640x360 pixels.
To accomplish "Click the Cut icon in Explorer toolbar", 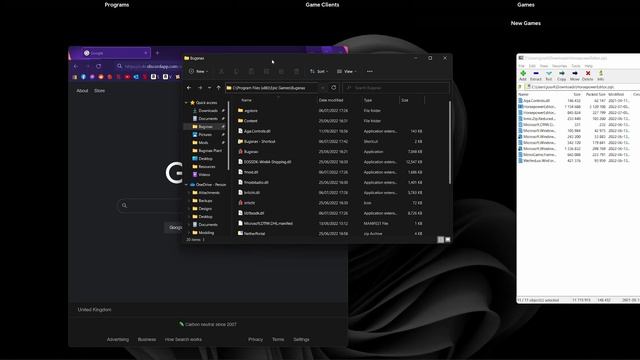I will click(222, 71).
